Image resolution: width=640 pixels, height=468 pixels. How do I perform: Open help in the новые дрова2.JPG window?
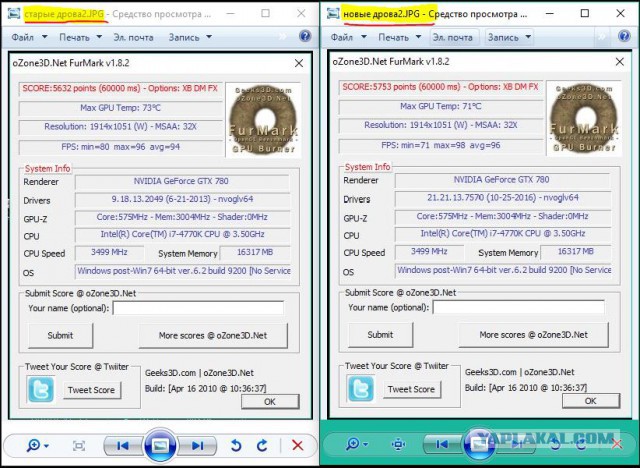point(624,36)
